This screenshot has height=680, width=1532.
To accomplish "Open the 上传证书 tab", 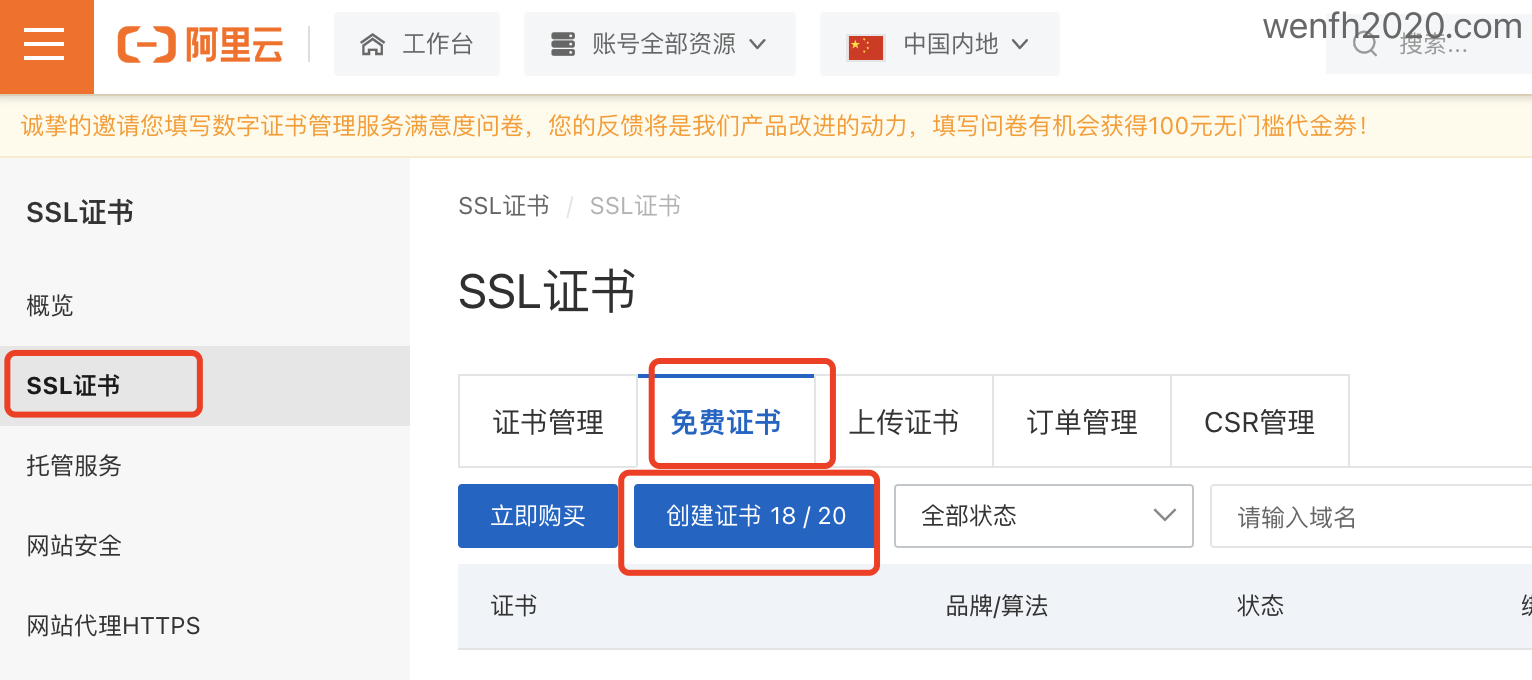I will point(903,422).
